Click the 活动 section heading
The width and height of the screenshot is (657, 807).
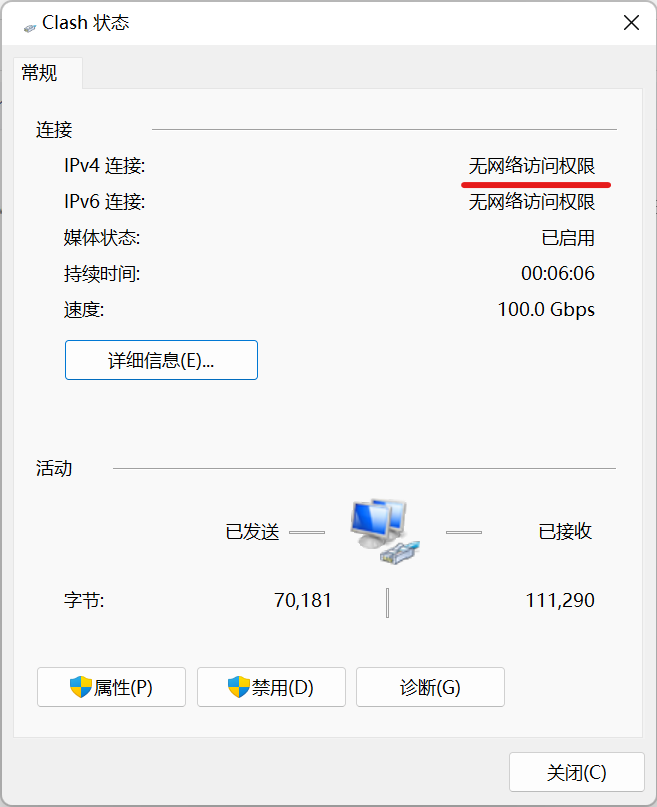tap(54, 468)
